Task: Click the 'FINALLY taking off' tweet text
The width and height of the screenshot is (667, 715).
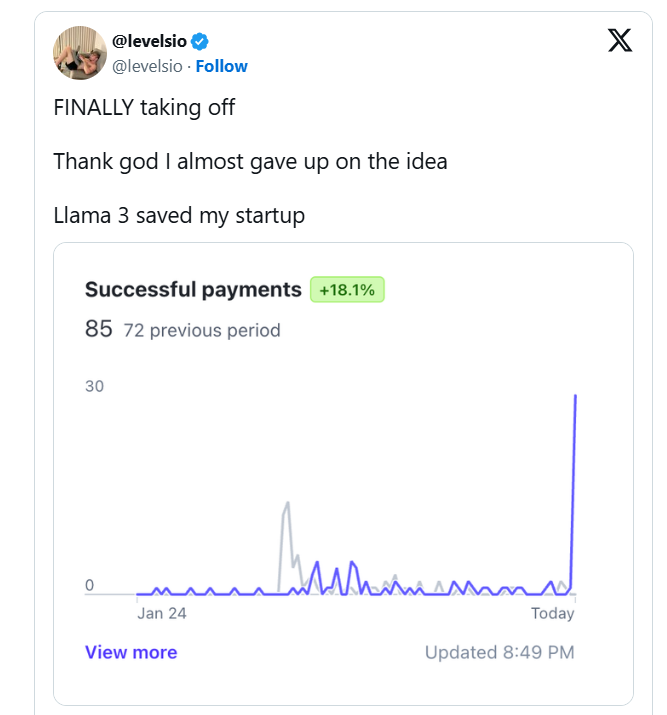Action: (144, 107)
